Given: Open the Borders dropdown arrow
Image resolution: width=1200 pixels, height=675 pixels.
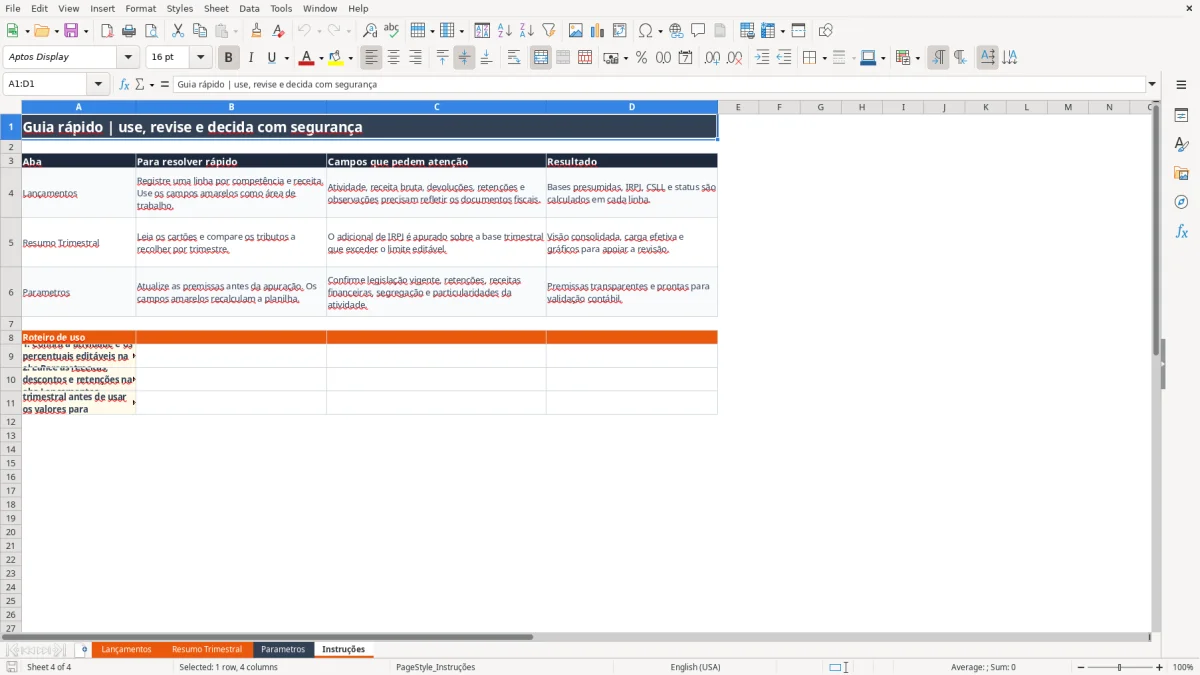Looking at the screenshot, I should coord(823,58).
